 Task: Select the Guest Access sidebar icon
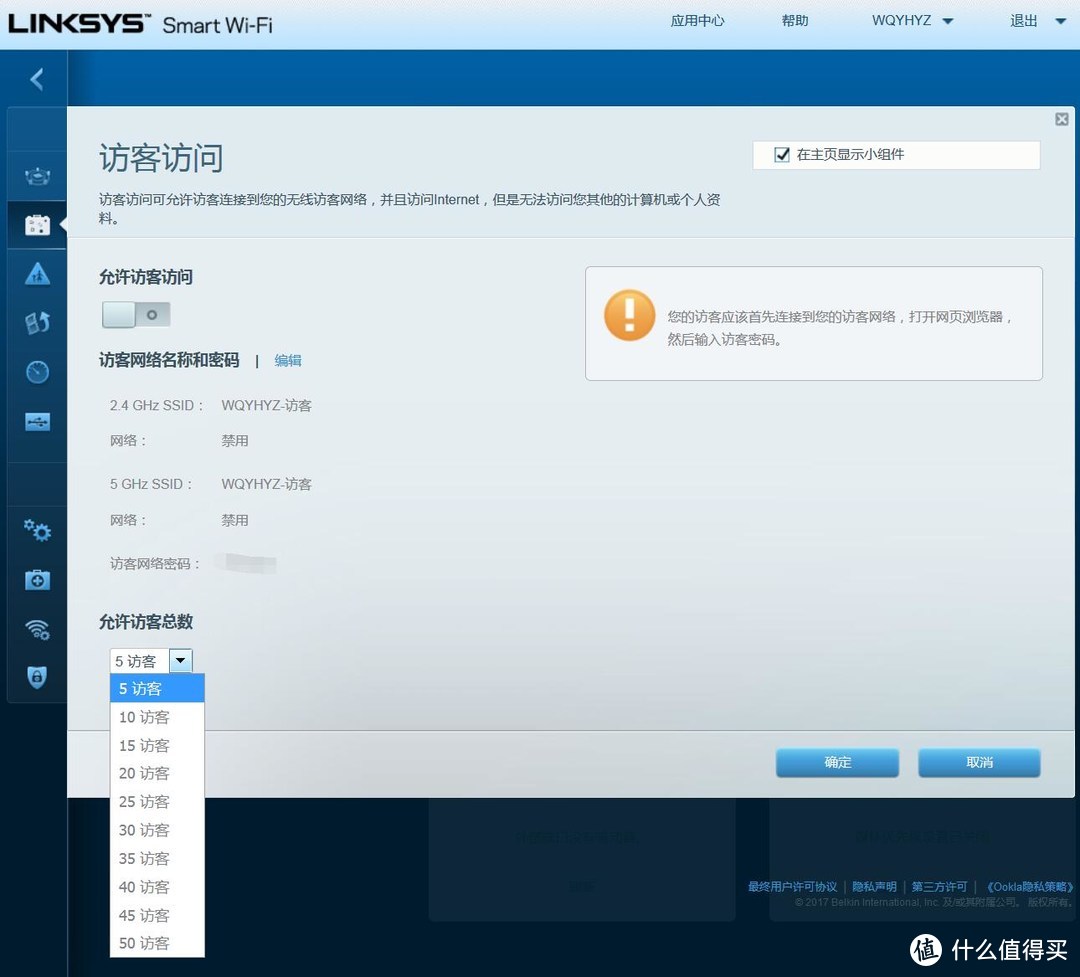[37, 224]
